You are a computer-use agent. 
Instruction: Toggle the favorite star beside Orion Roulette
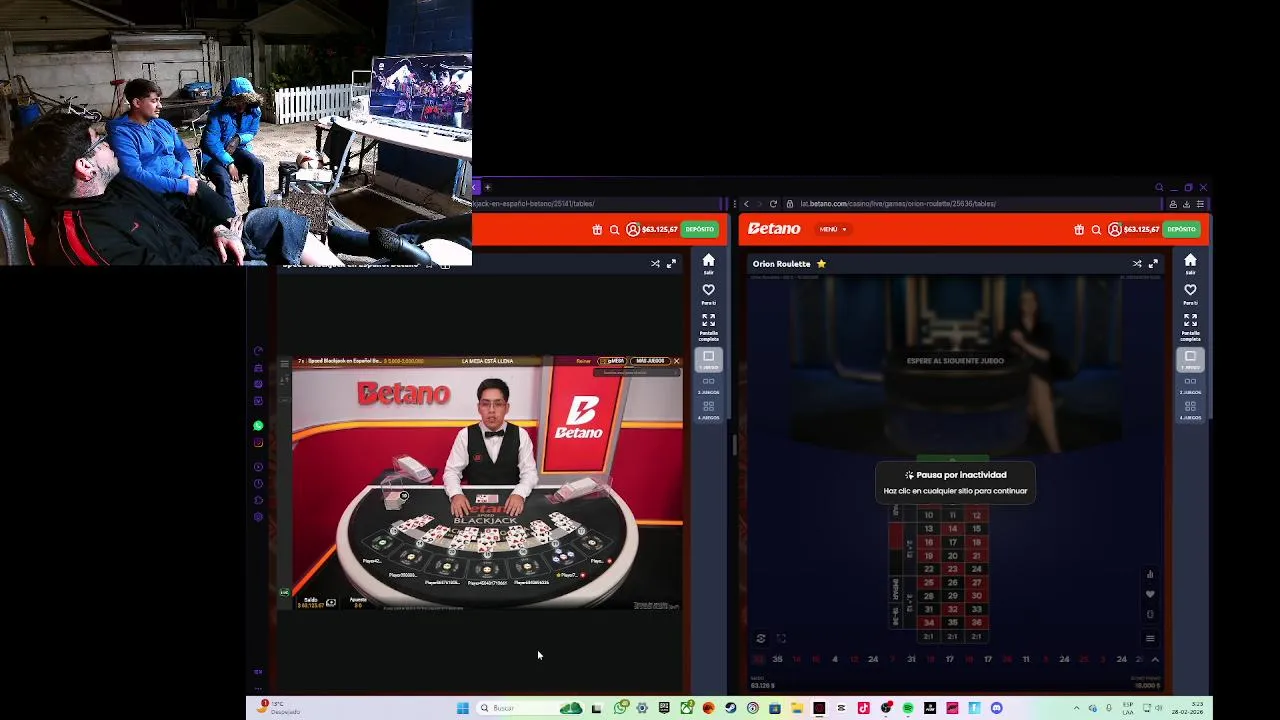tap(821, 264)
